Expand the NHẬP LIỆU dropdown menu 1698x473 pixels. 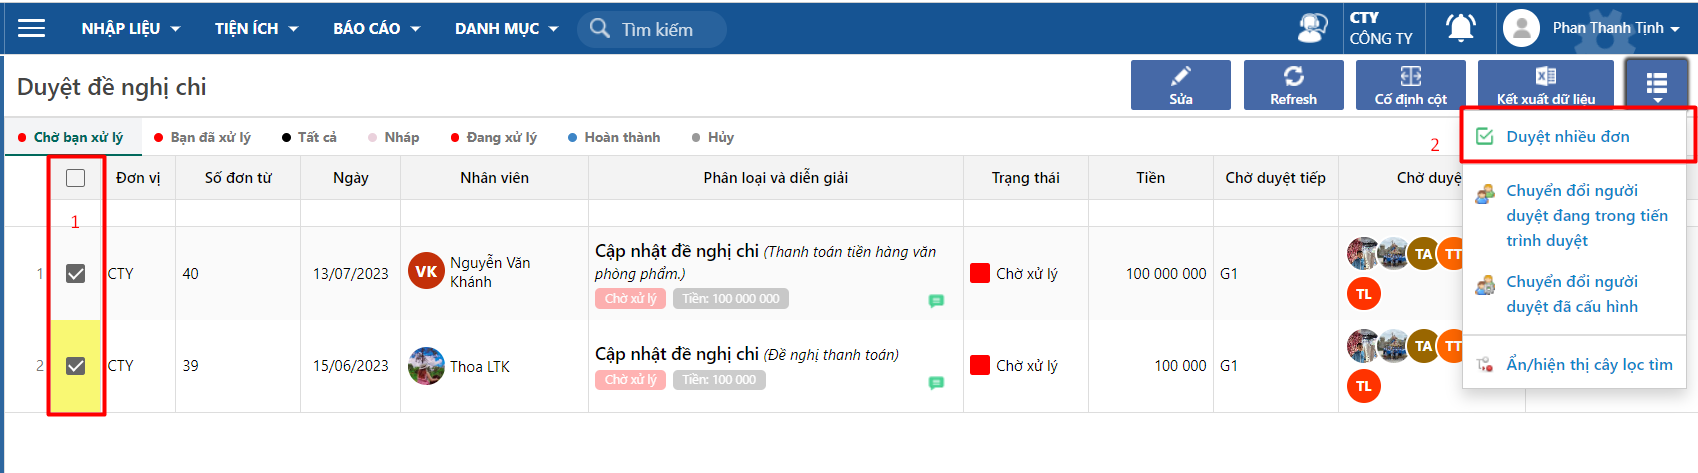click(131, 28)
